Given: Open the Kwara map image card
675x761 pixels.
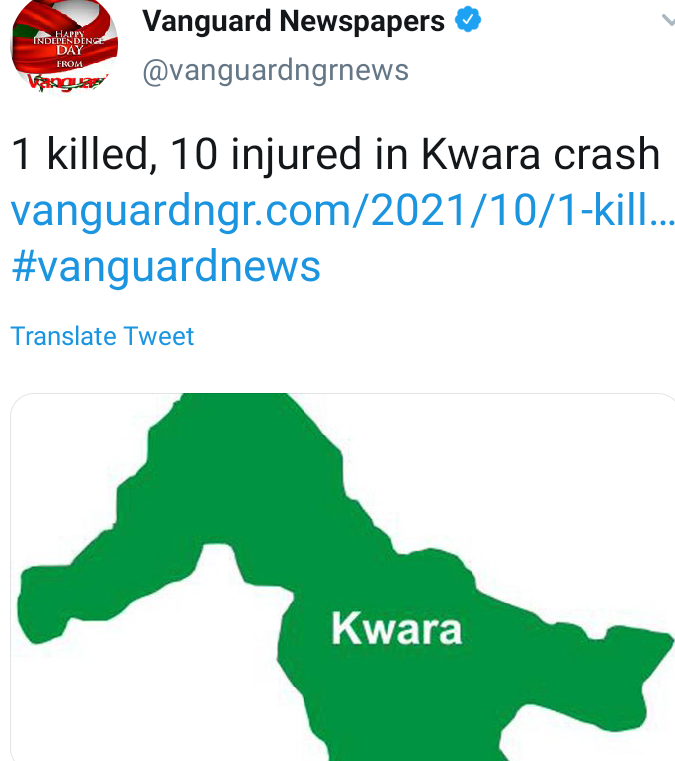Looking at the screenshot, I should tap(343, 577).
